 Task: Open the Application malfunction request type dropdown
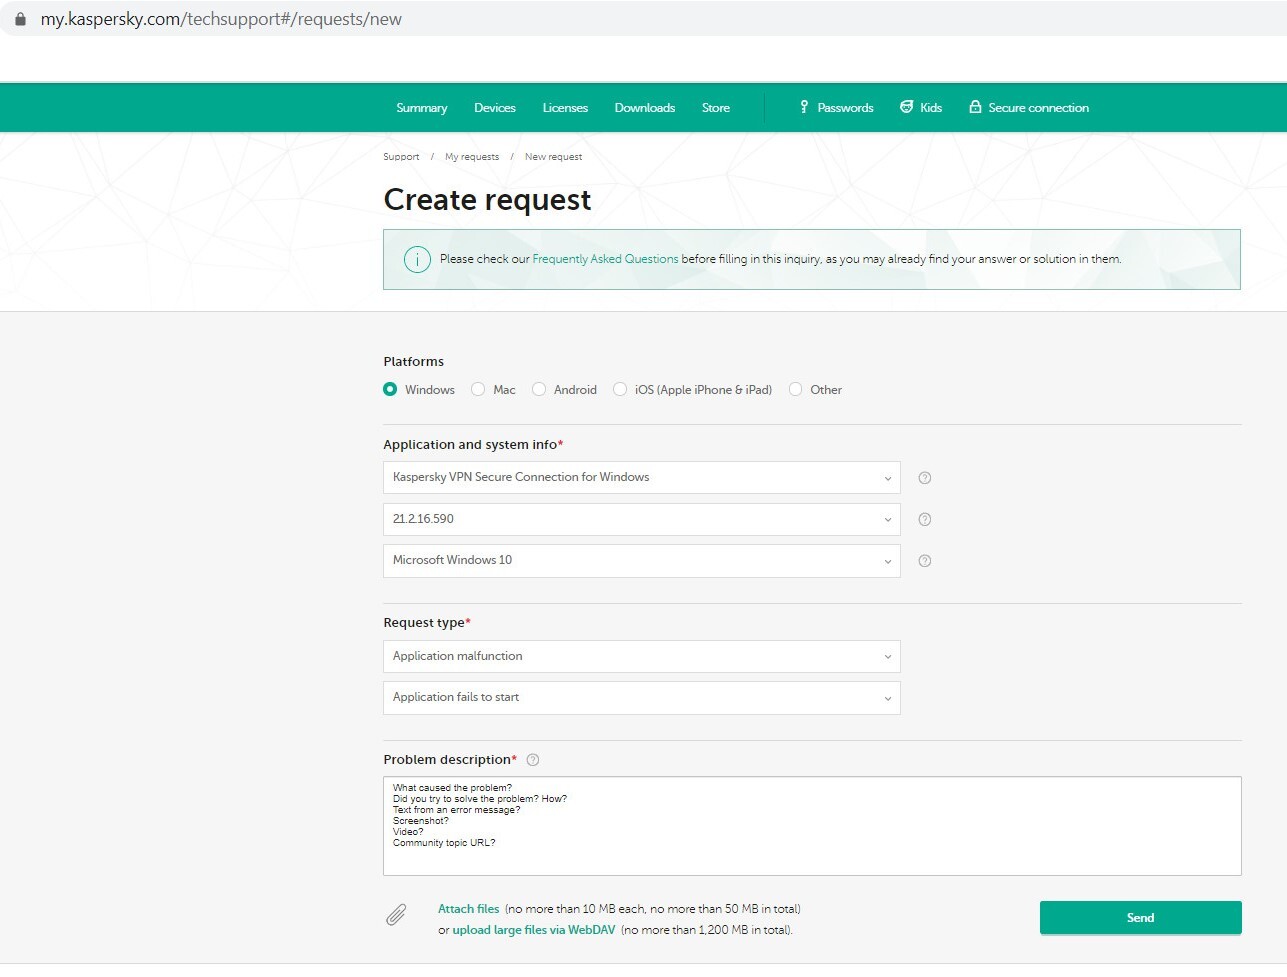point(642,657)
